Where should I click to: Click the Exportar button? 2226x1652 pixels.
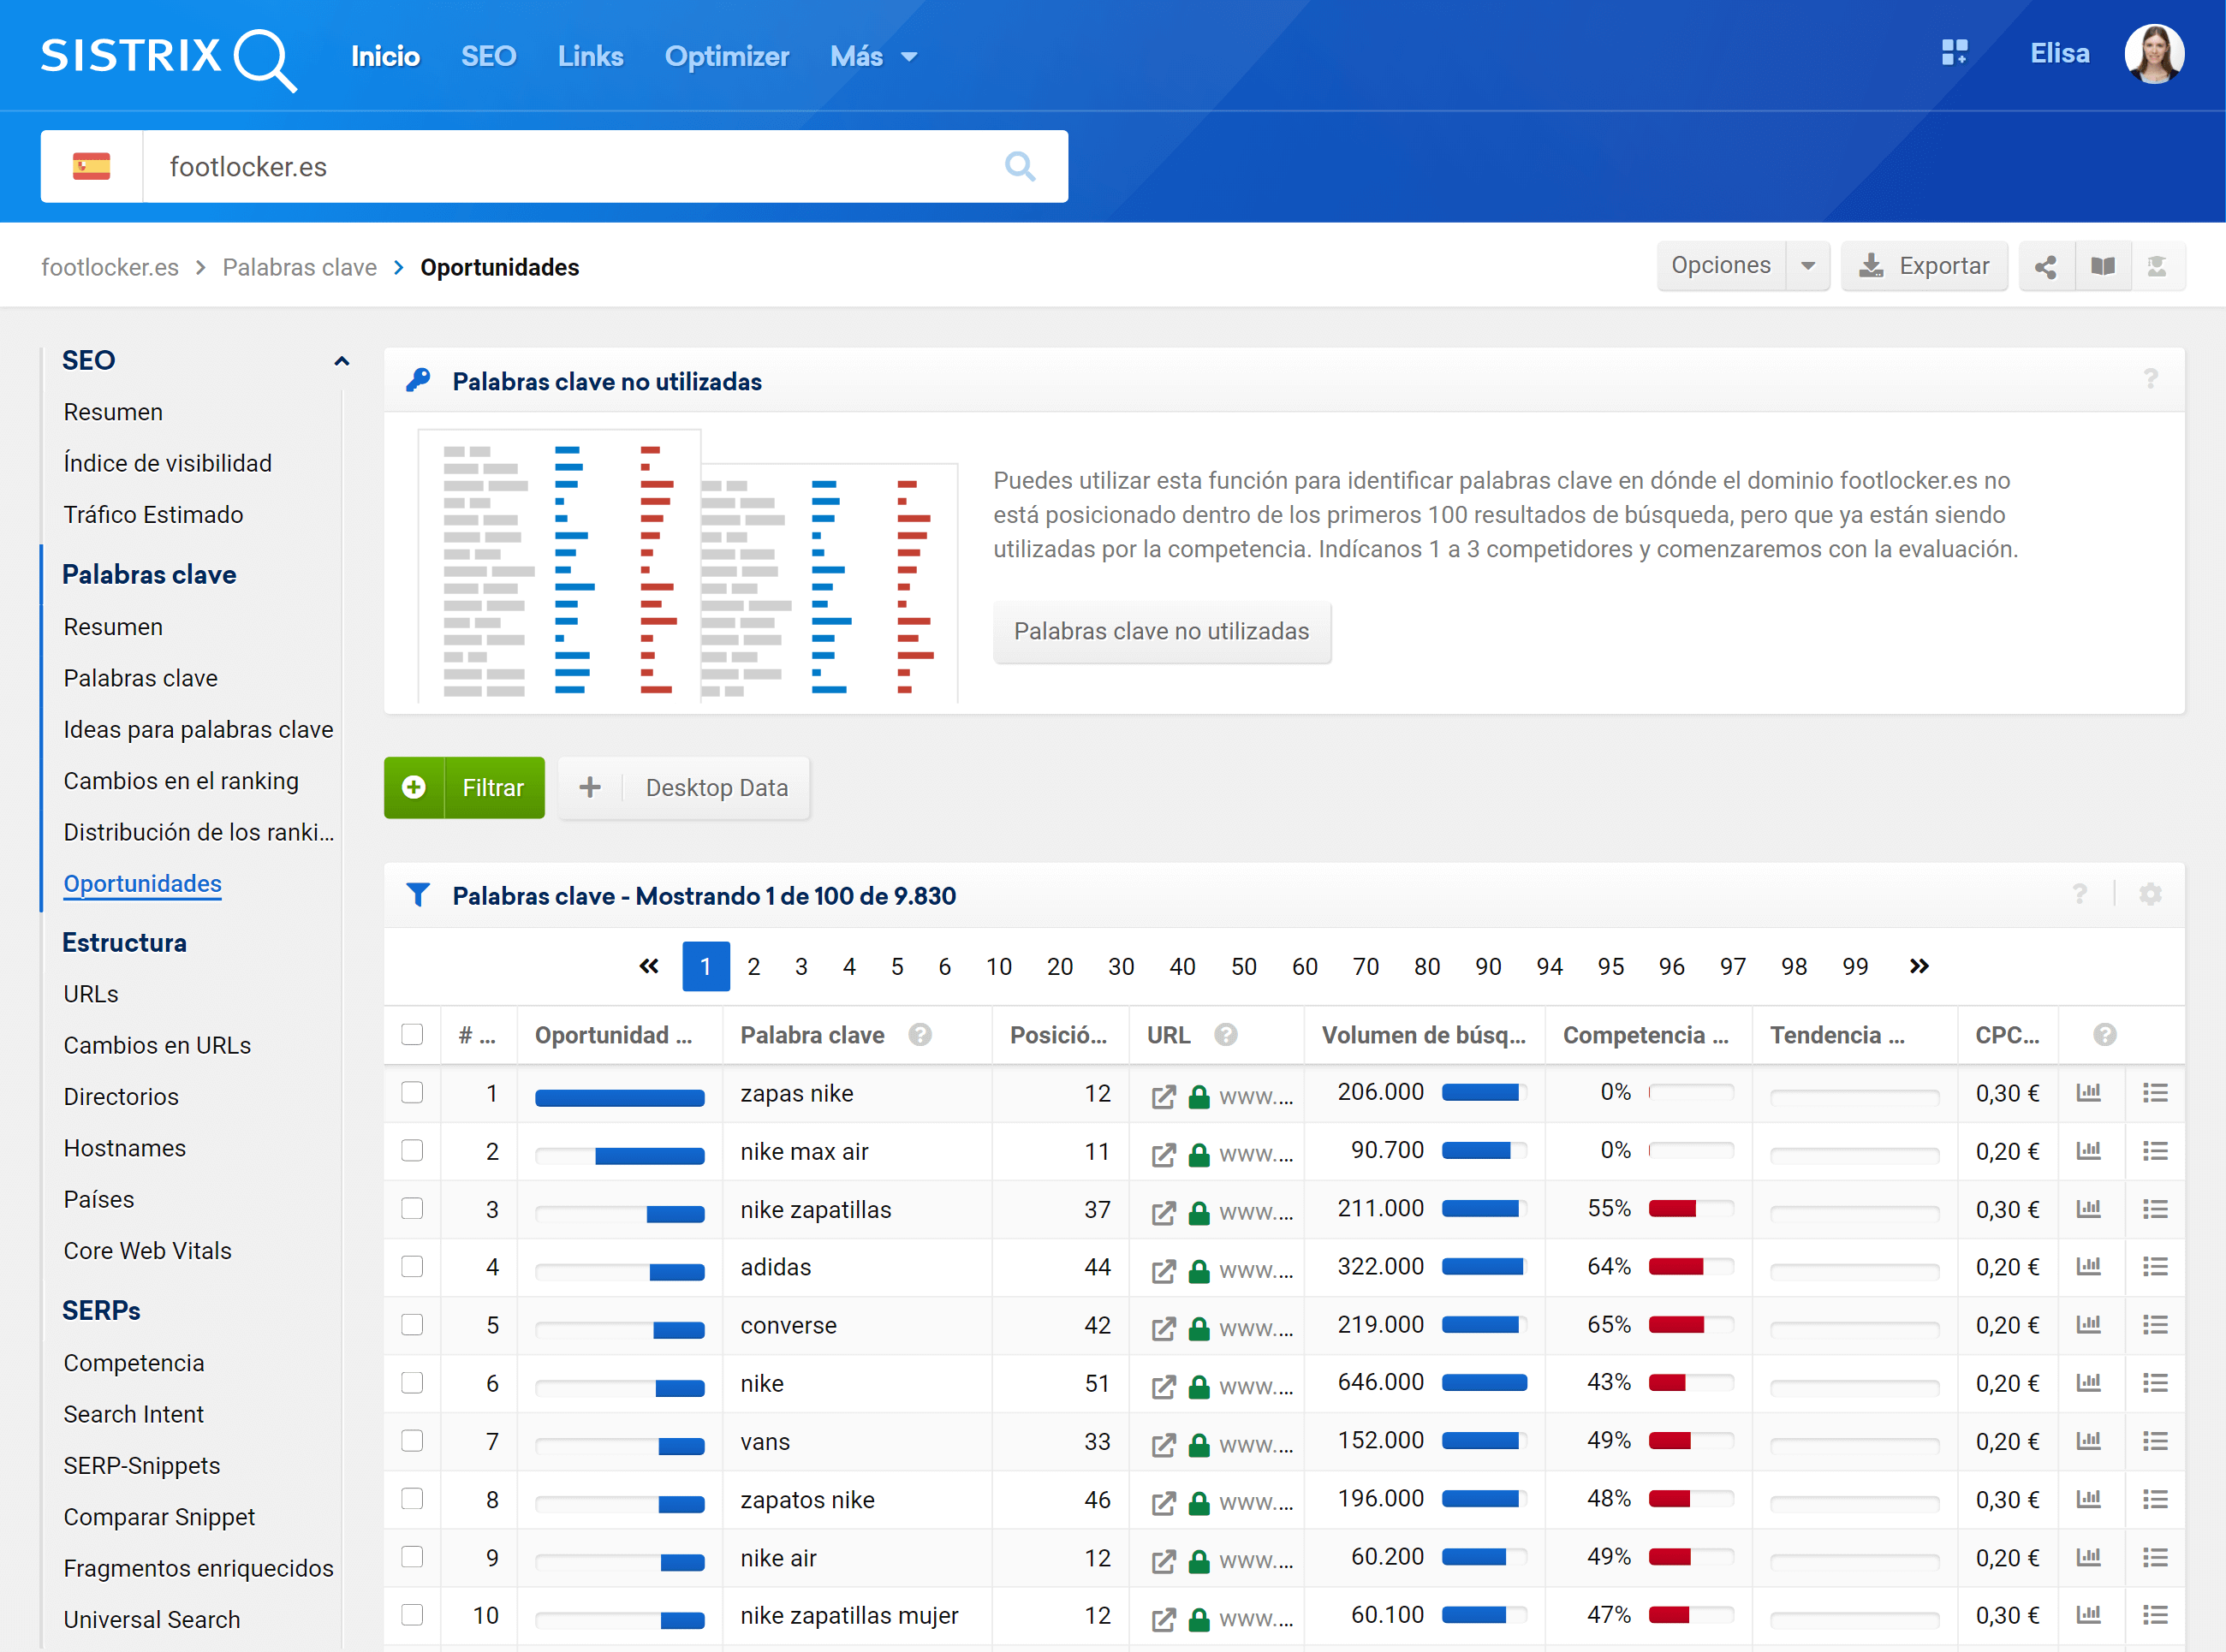tap(1924, 266)
